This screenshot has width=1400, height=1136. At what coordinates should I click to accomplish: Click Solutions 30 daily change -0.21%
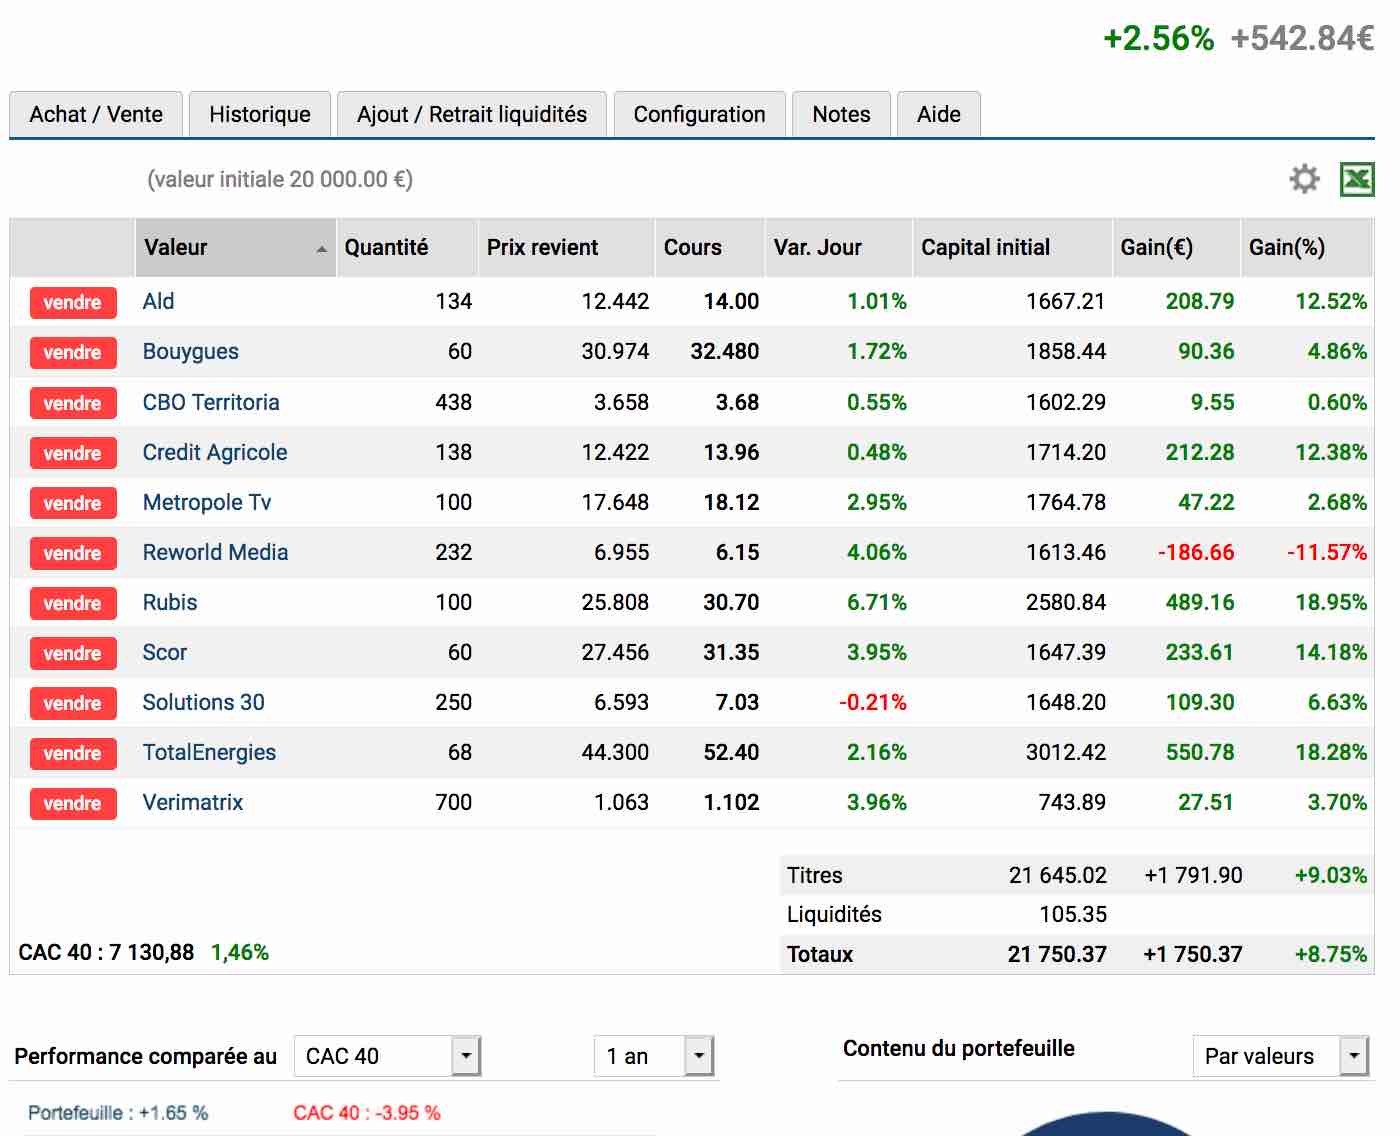click(873, 702)
